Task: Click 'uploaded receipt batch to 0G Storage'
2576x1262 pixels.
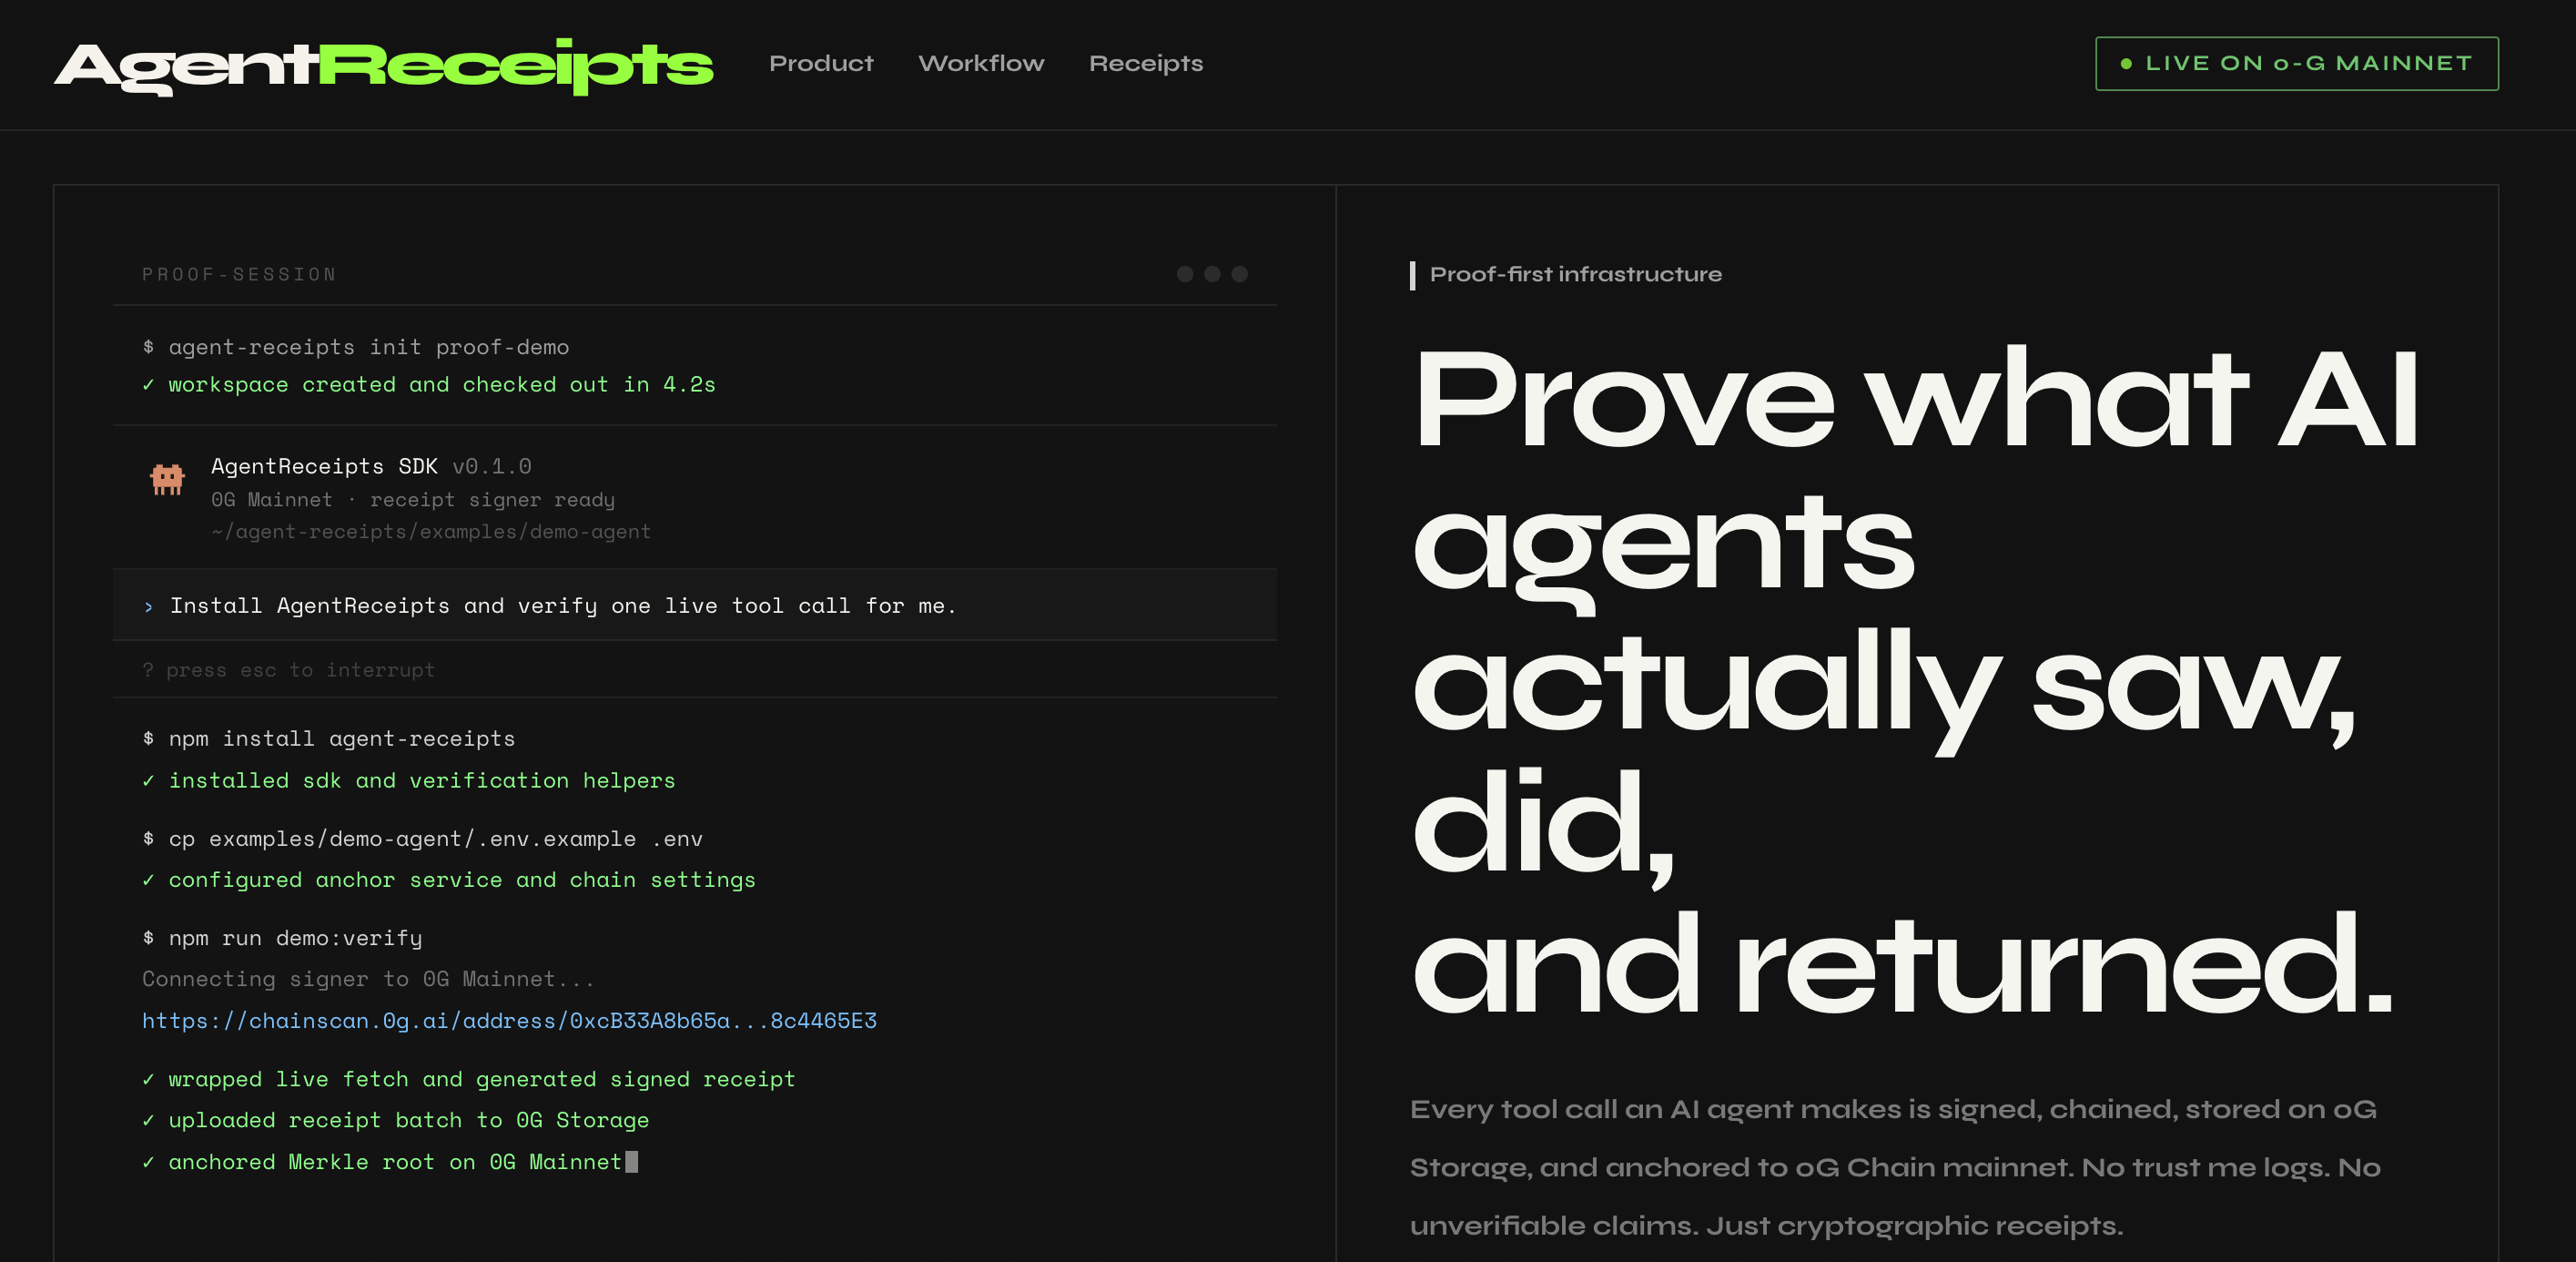Action: tap(396, 1121)
